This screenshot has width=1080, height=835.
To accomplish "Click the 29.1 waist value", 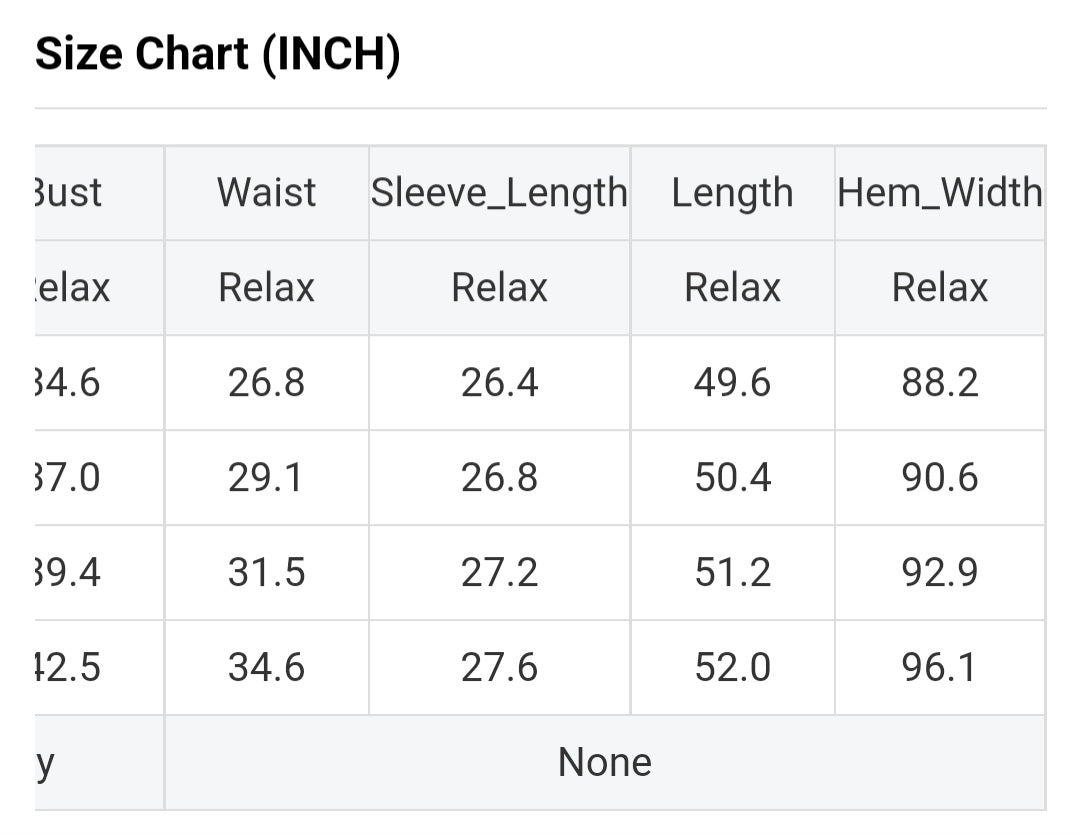I will pyautogui.click(x=266, y=478).
